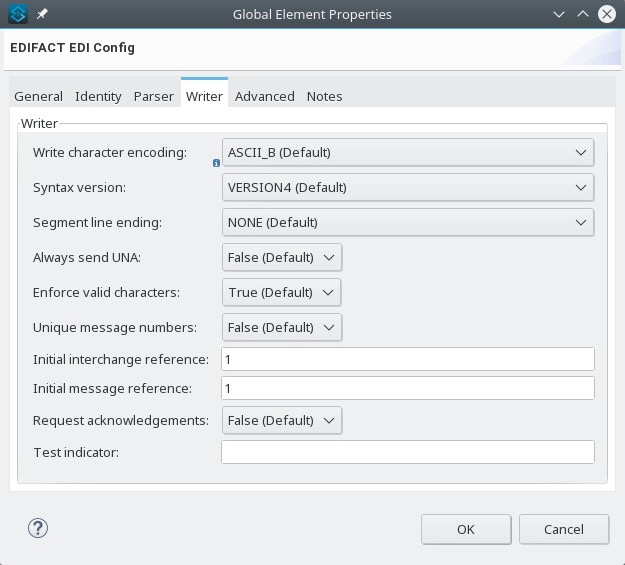Switch to the Parser tab
The width and height of the screenshot is (625, 565).
153,96
